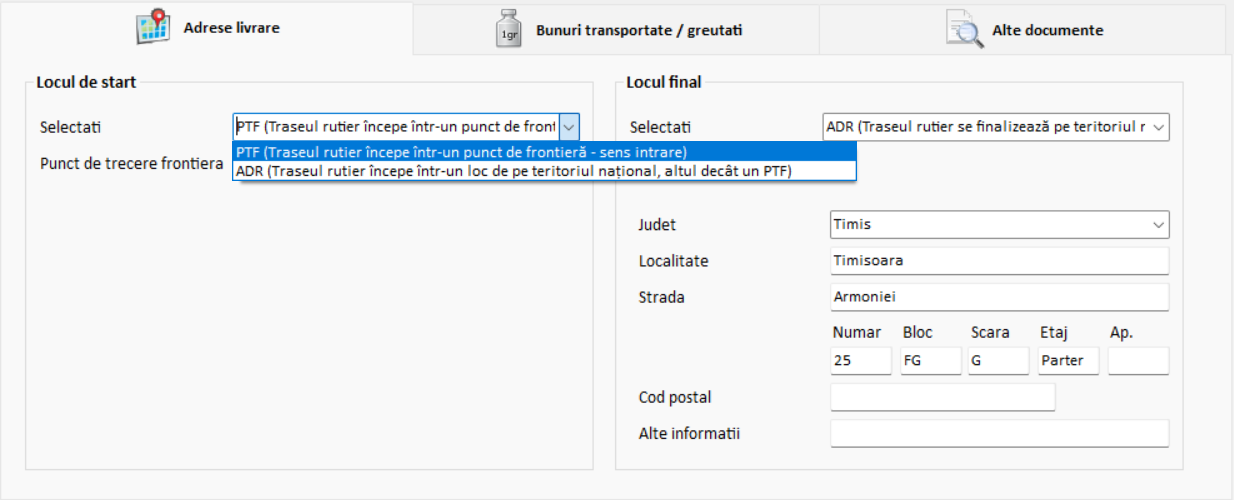The width and height of the screenshot is (1234, 500).
Task: Switch to Alte documente tab
Action: 1023,29
